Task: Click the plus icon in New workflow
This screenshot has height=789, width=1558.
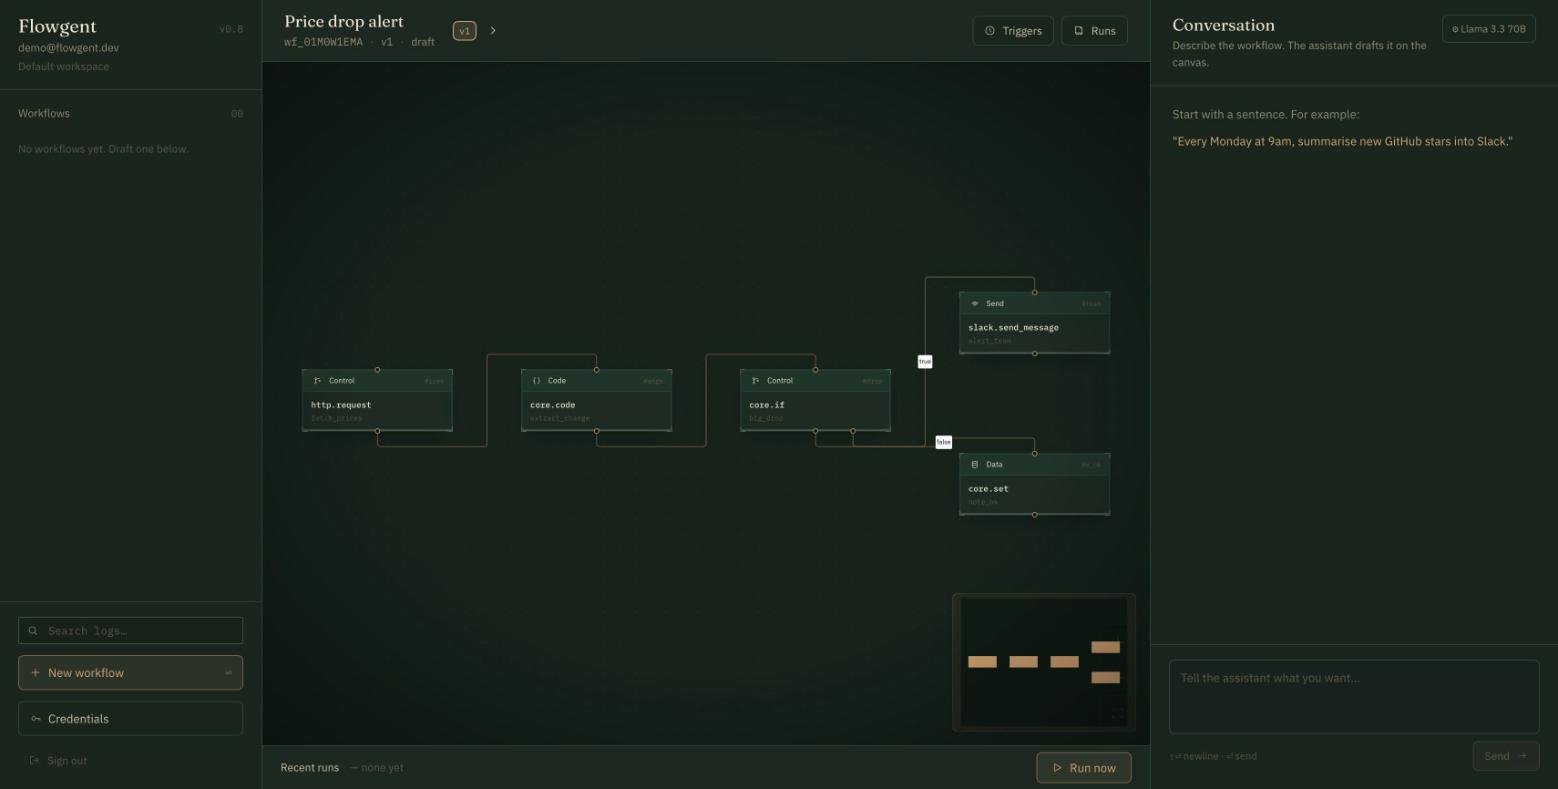Action: [35, 673]
